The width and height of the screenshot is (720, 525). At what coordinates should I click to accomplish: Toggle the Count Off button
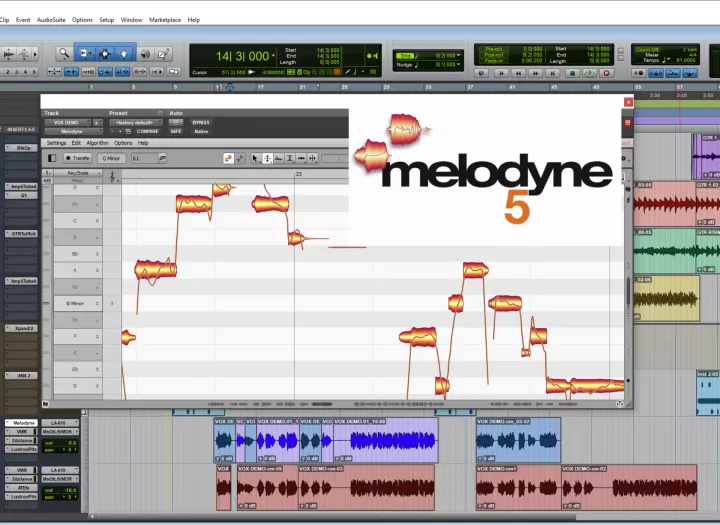(x=647, y=49)
